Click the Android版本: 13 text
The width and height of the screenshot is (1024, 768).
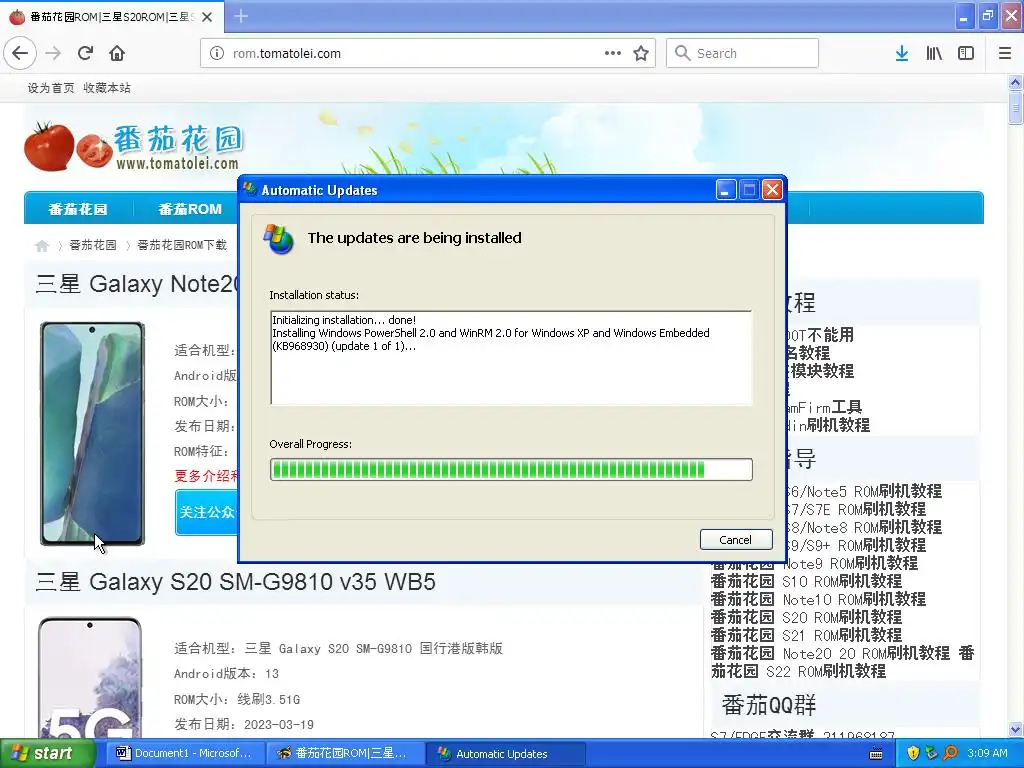(x=226, y=674)
